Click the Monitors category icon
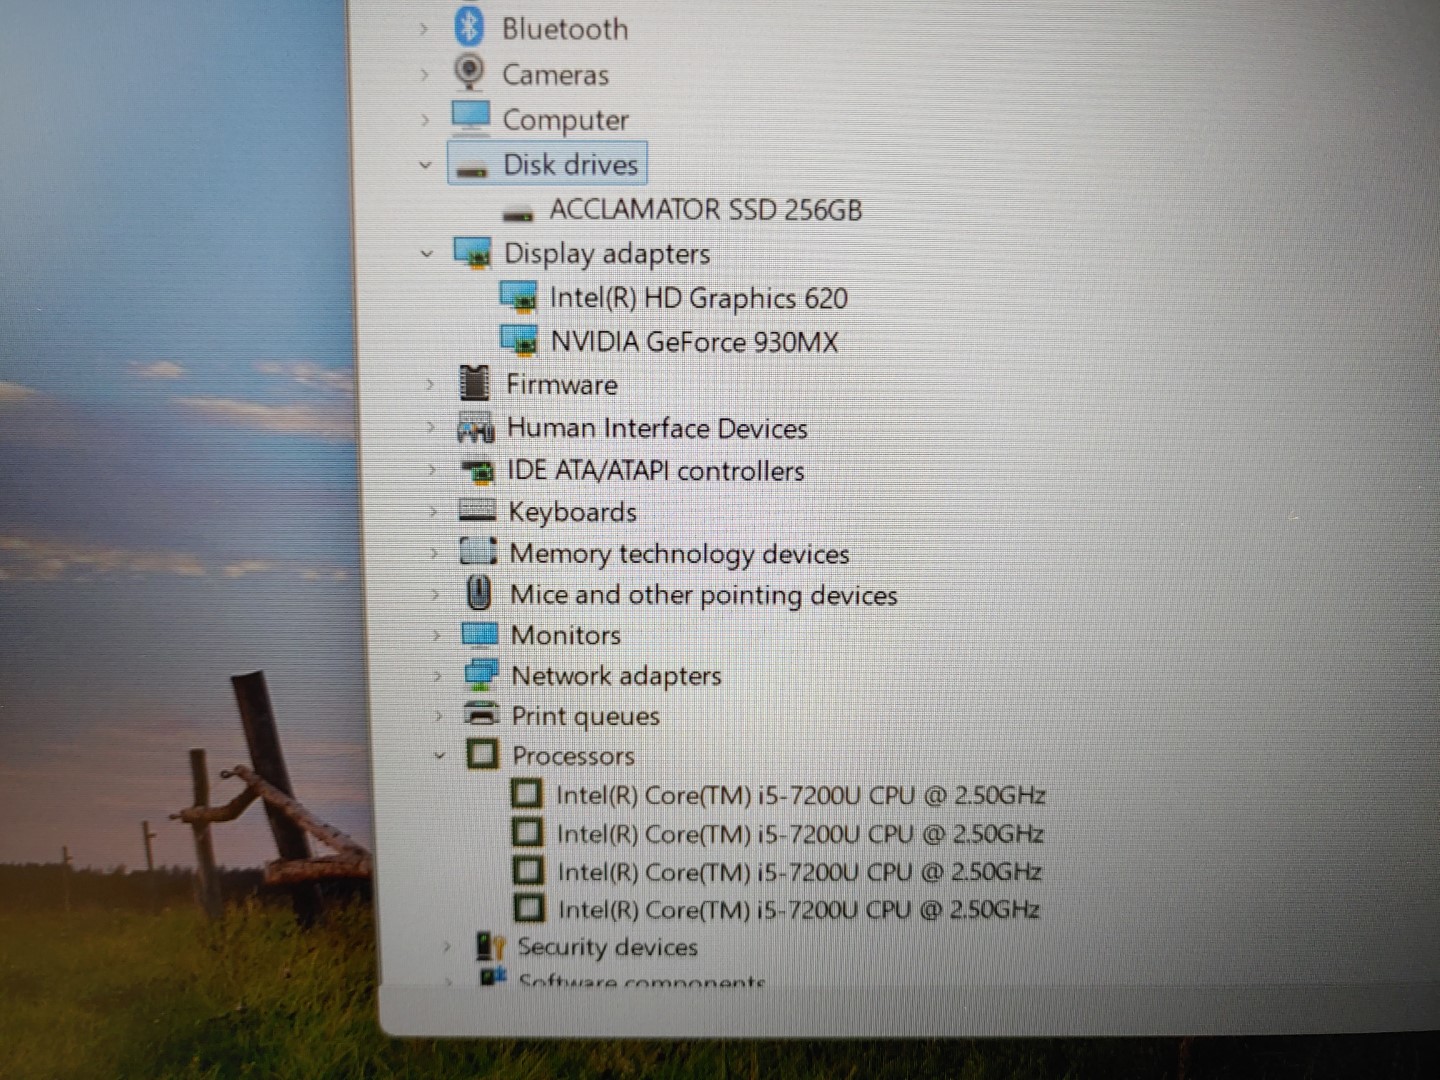Image resolution: width=1440 pixels, height=1080 pixels. point(480,634)
